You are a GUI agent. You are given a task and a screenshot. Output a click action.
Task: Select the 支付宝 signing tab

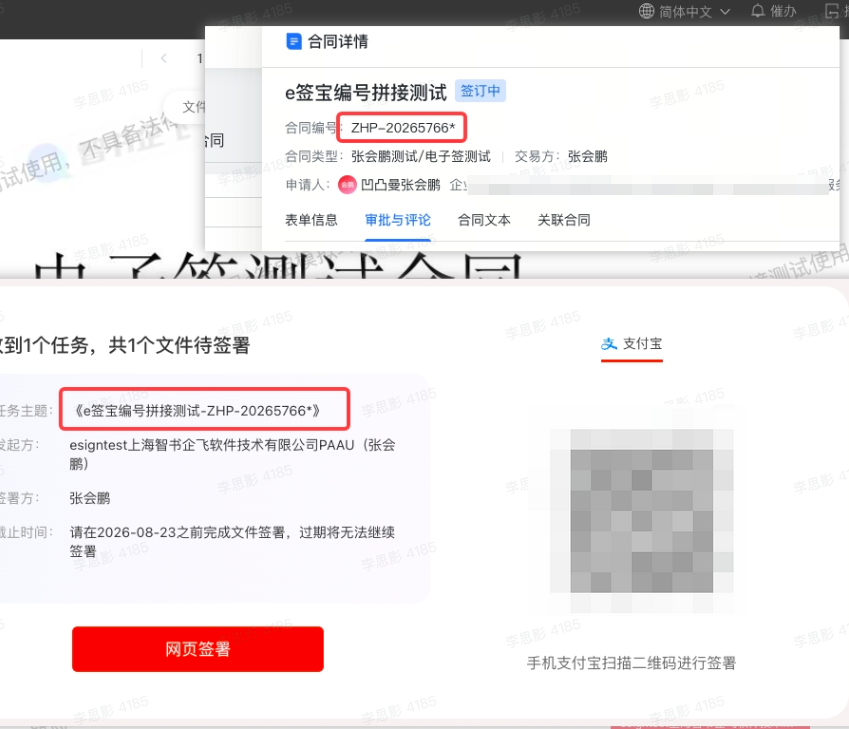click(x=632, y=344)
